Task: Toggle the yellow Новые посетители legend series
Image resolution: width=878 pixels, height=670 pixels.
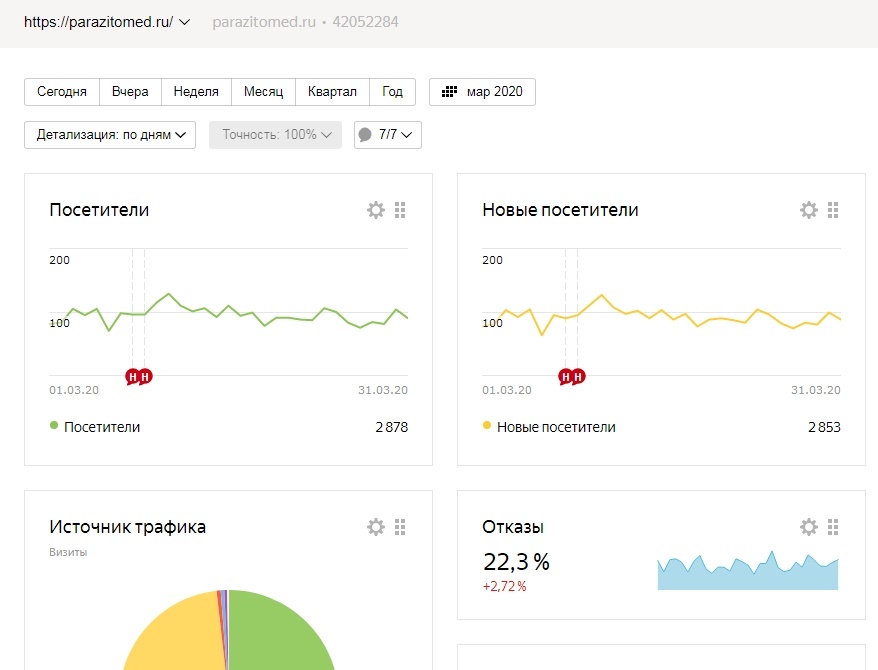Action: pos(548,427)
